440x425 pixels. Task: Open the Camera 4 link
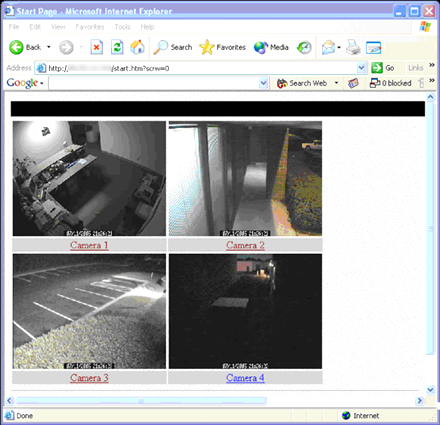[245, 378]
